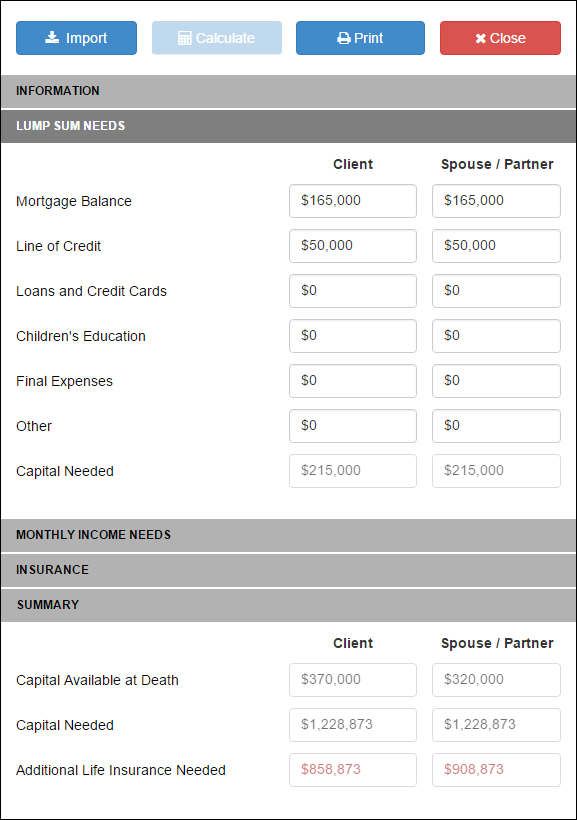
Task: Select the Spouse Mortgage Balance field
Action: [x=496, y=201]
